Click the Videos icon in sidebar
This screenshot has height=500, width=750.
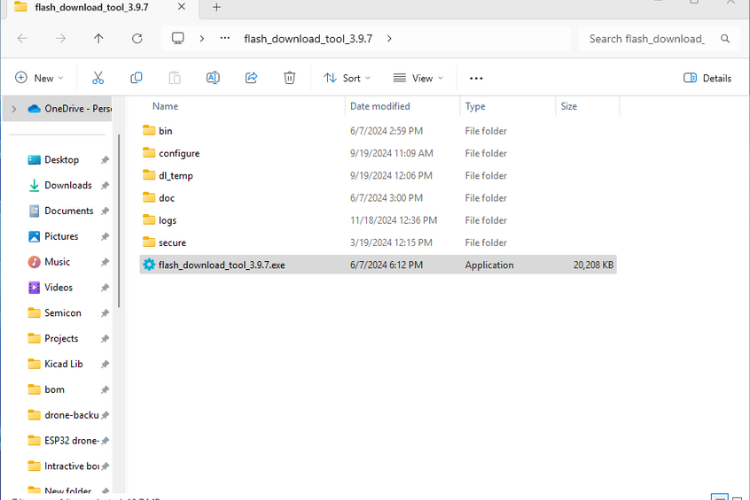click(x=34, y=288)
